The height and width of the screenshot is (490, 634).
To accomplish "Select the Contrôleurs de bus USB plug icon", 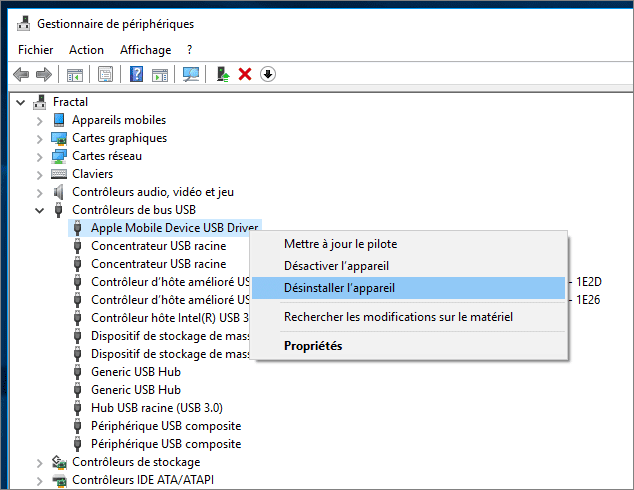I will [59, 210].
